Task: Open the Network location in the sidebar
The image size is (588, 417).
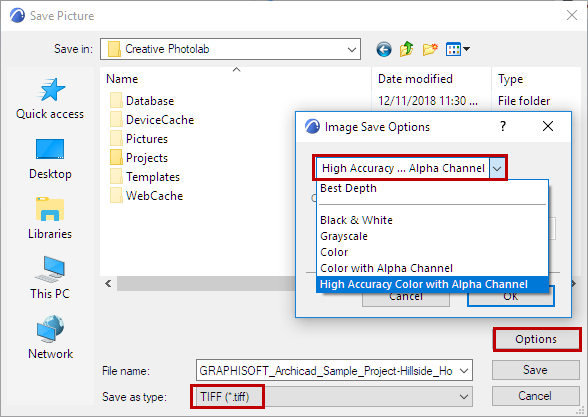Action: coord(50,338)
